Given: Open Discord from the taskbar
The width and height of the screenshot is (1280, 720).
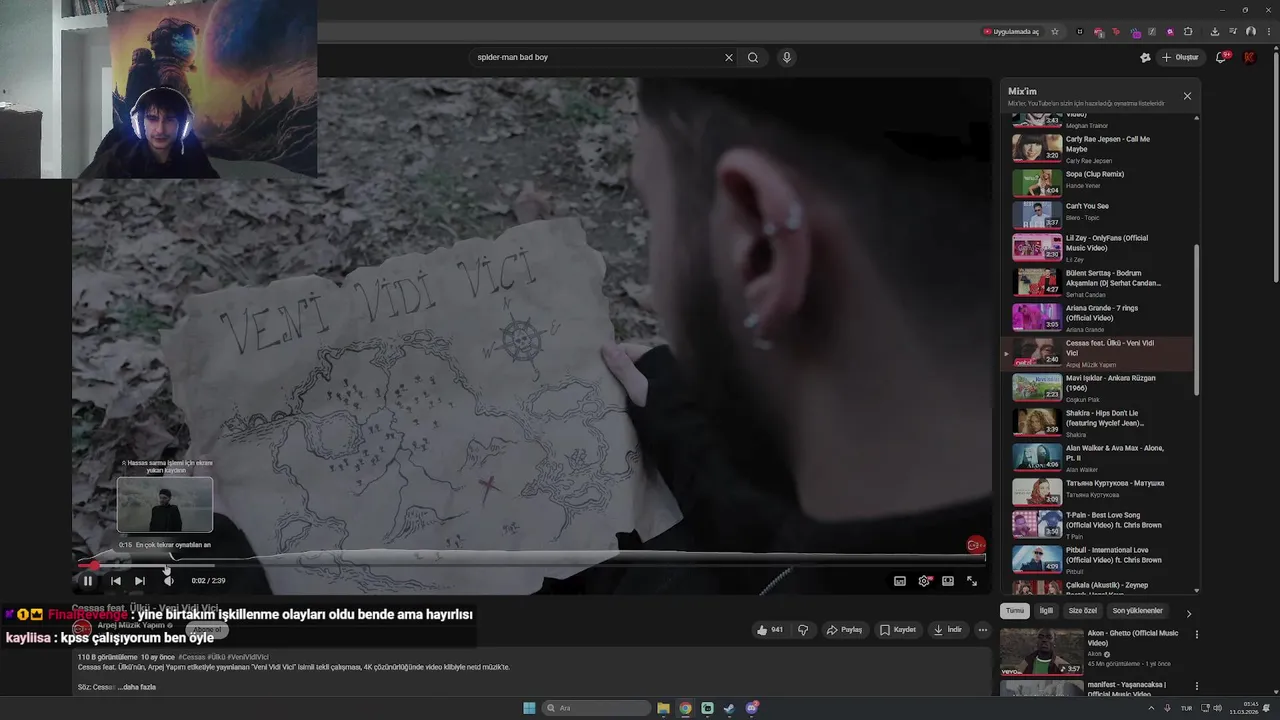Looking at the screenshot, I should (752, 708).
